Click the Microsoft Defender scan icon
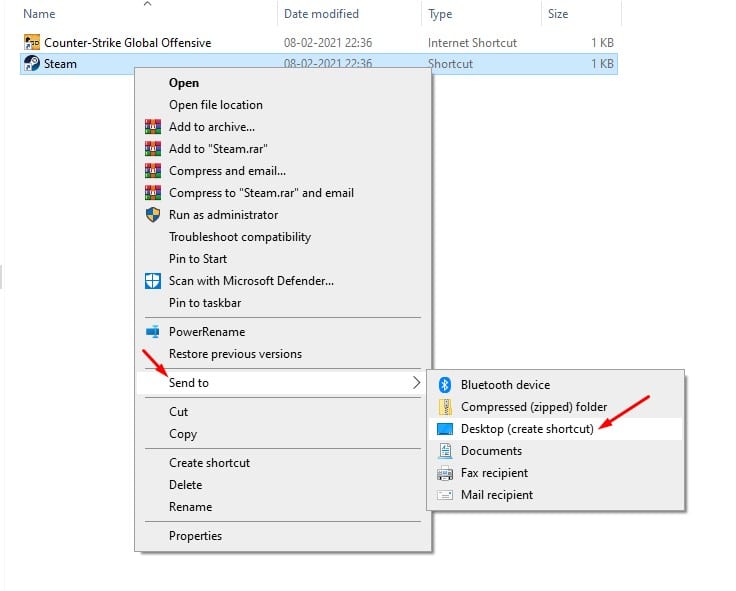Screen dimensions: 736x591 point(153,281)
